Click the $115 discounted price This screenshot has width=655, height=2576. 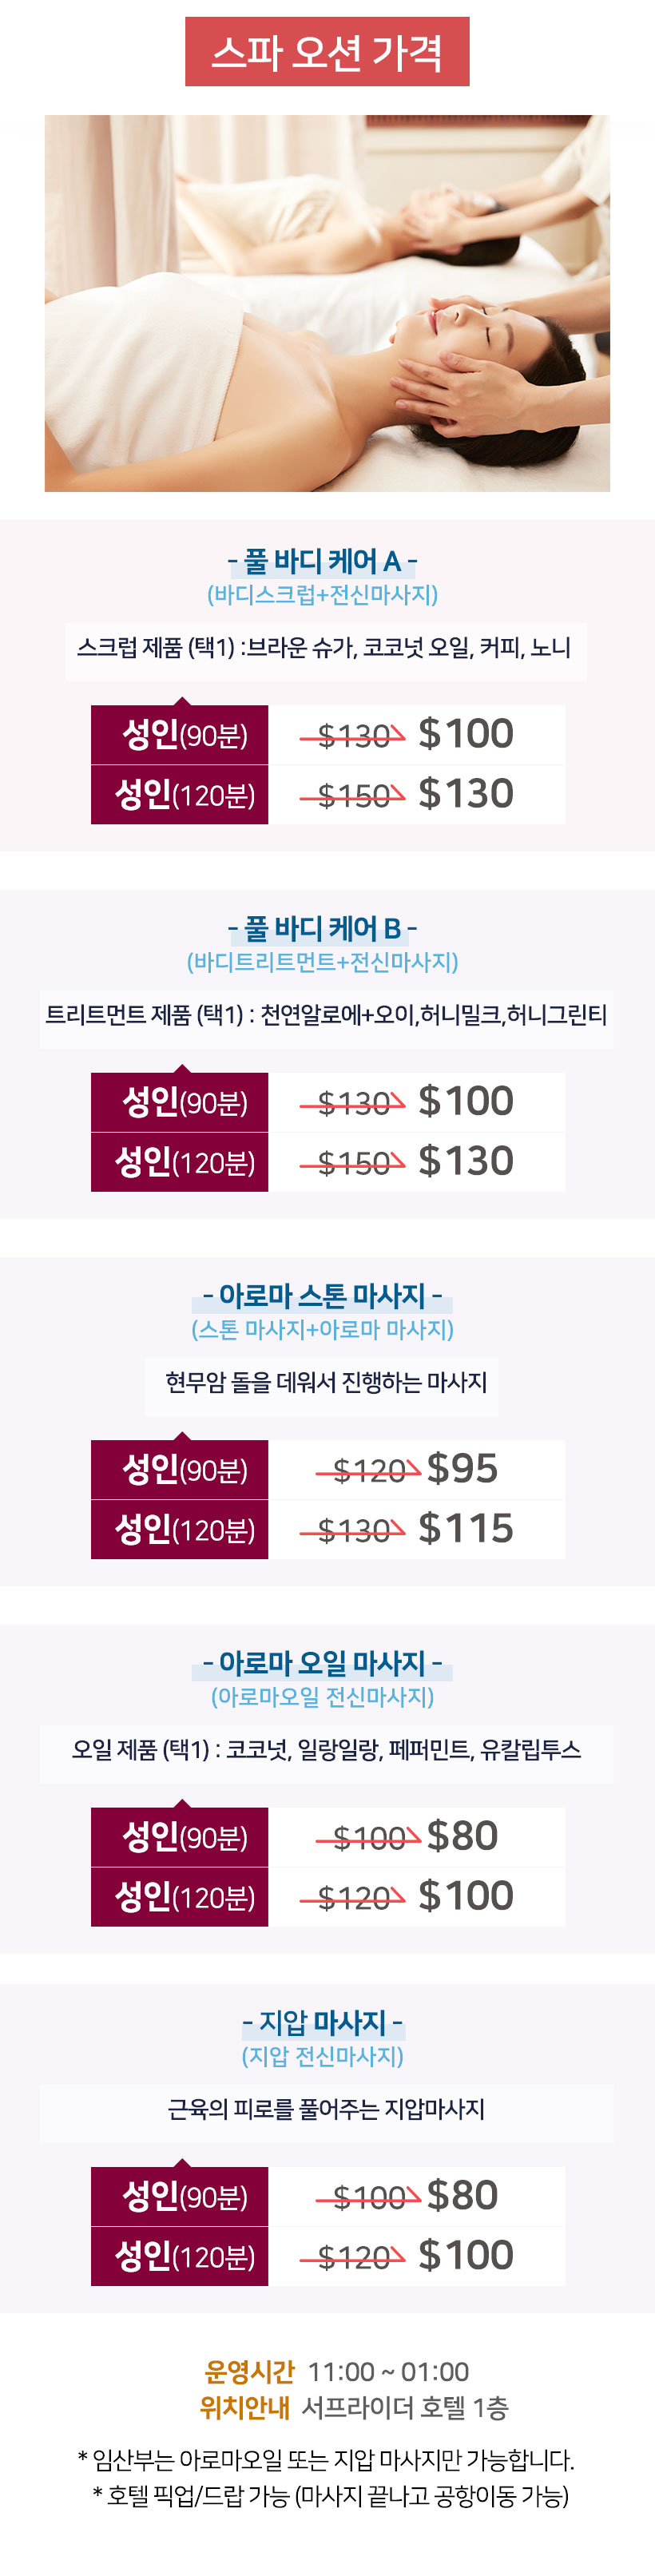[466, 1528]
